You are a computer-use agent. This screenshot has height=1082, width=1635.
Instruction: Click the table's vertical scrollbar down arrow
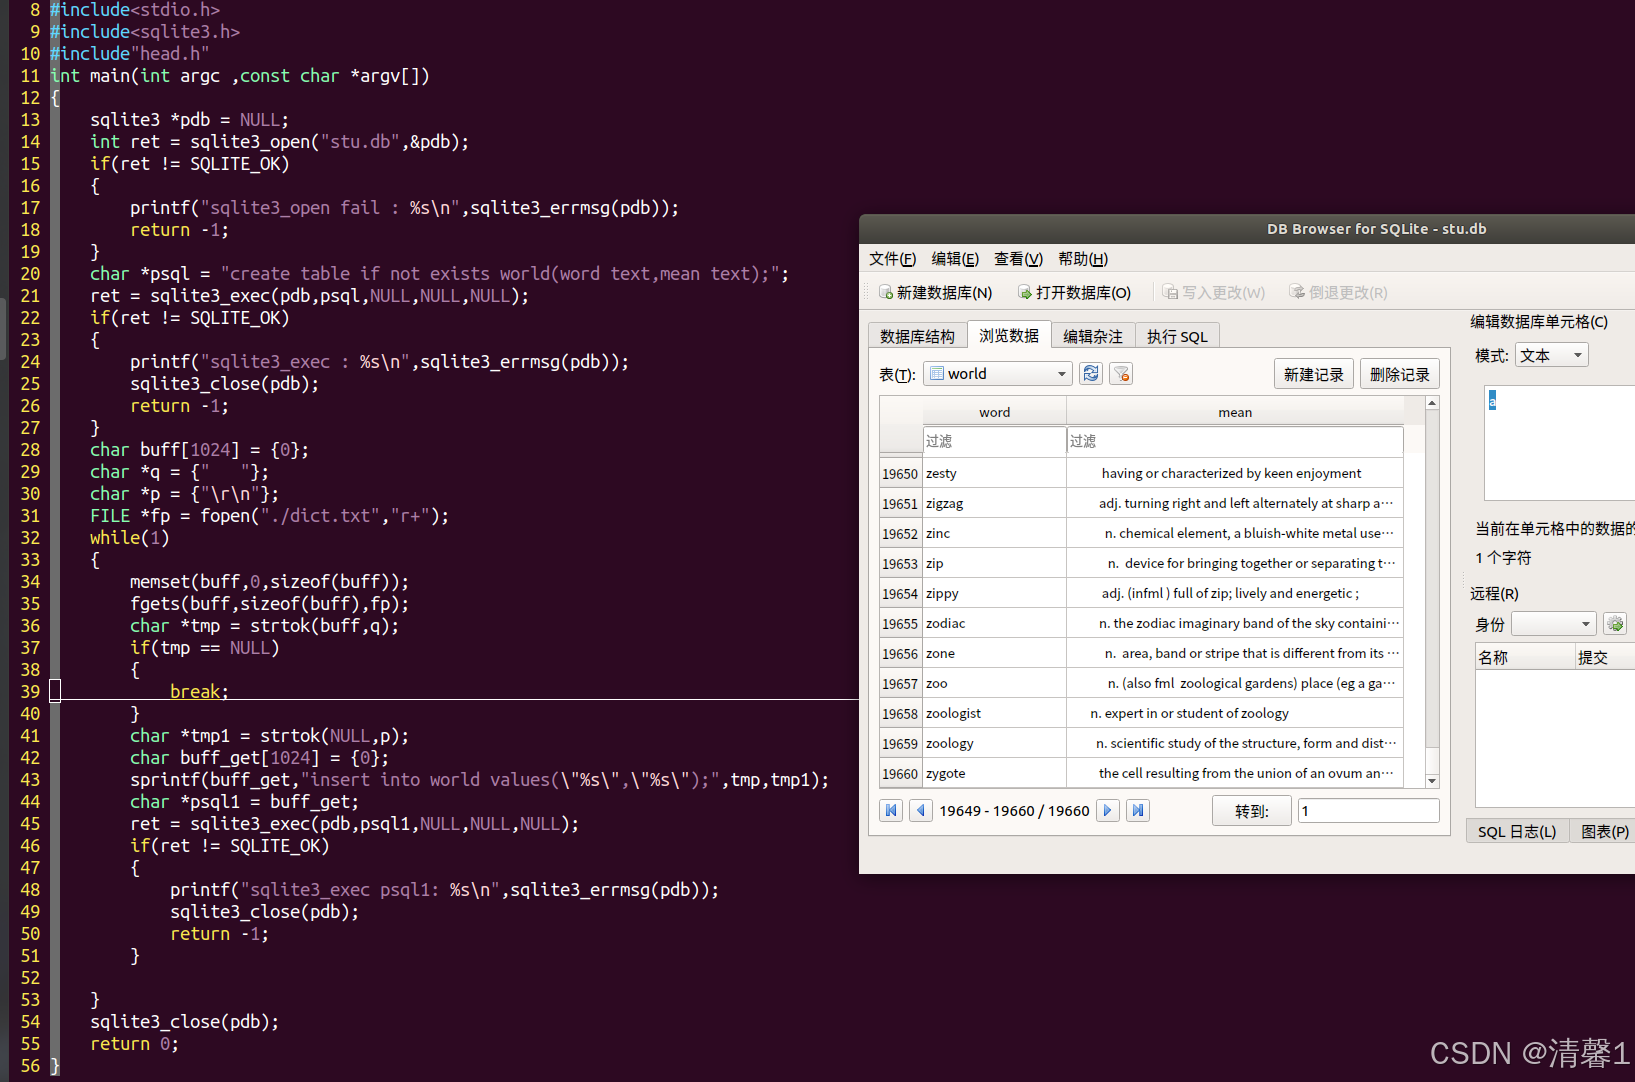coord(1432,780)
